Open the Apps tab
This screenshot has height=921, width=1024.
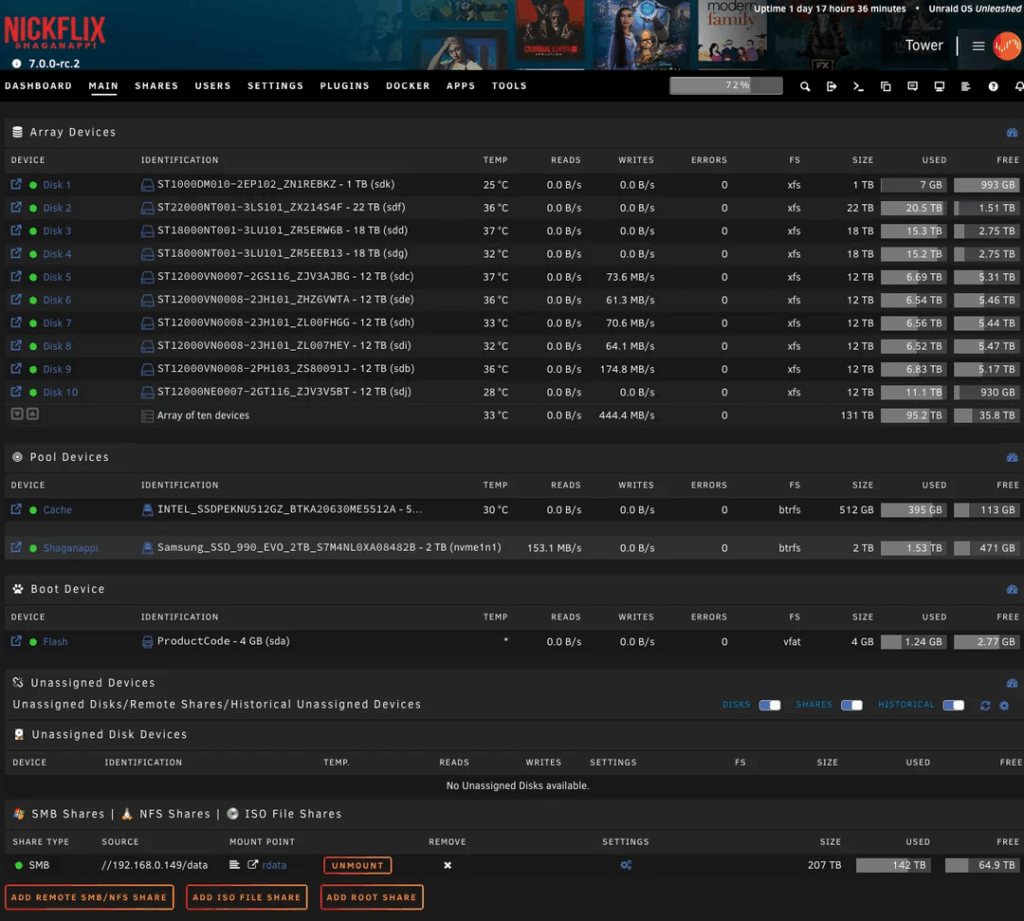460,86
